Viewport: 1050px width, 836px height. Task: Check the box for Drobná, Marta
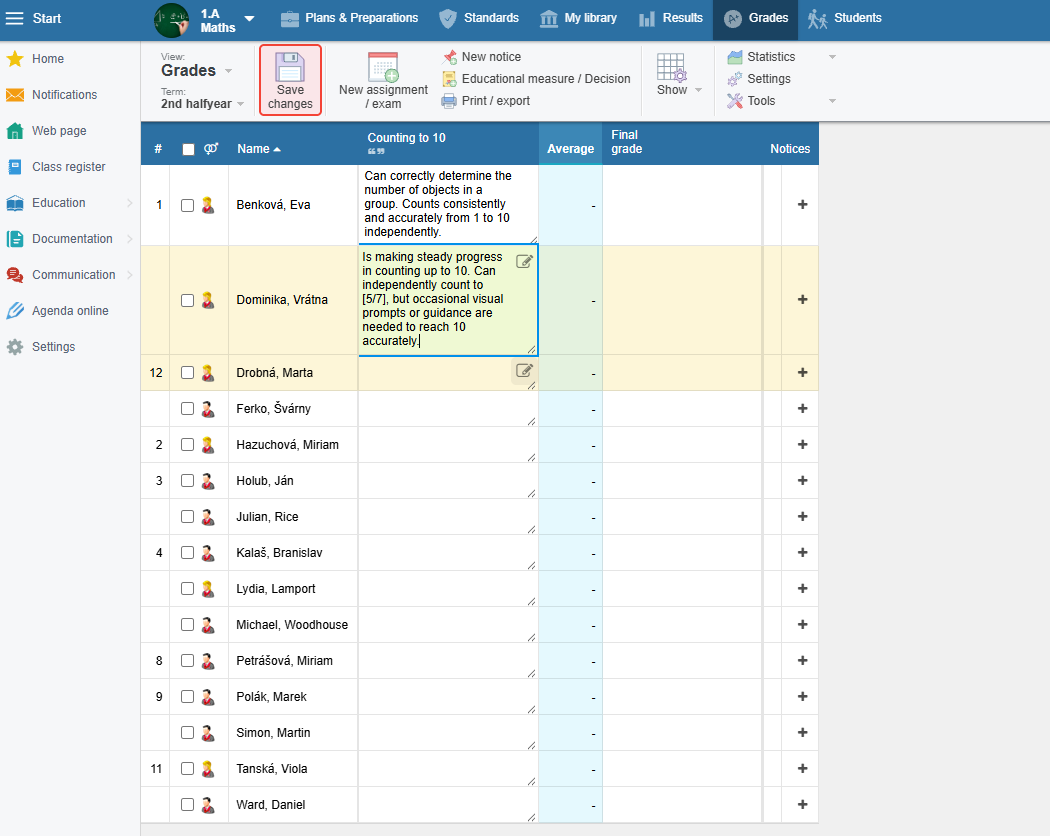[188, 372]
